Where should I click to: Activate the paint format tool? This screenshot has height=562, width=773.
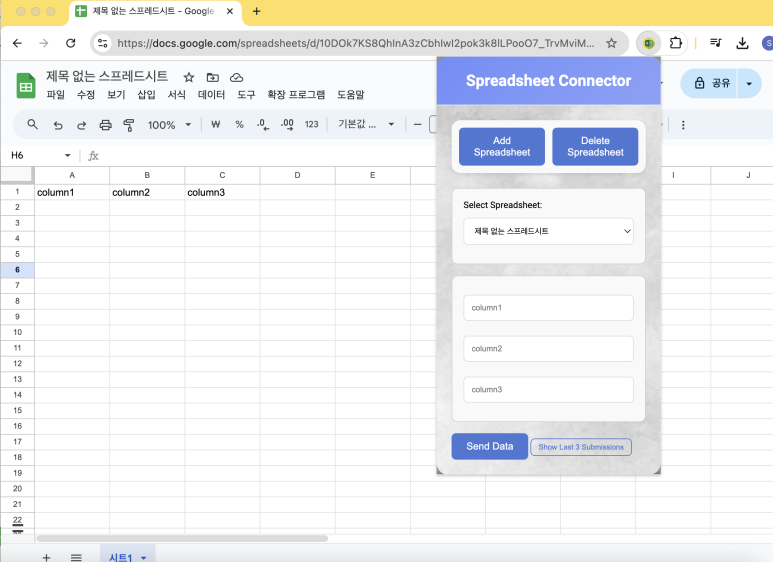click(x=129, y=125)
